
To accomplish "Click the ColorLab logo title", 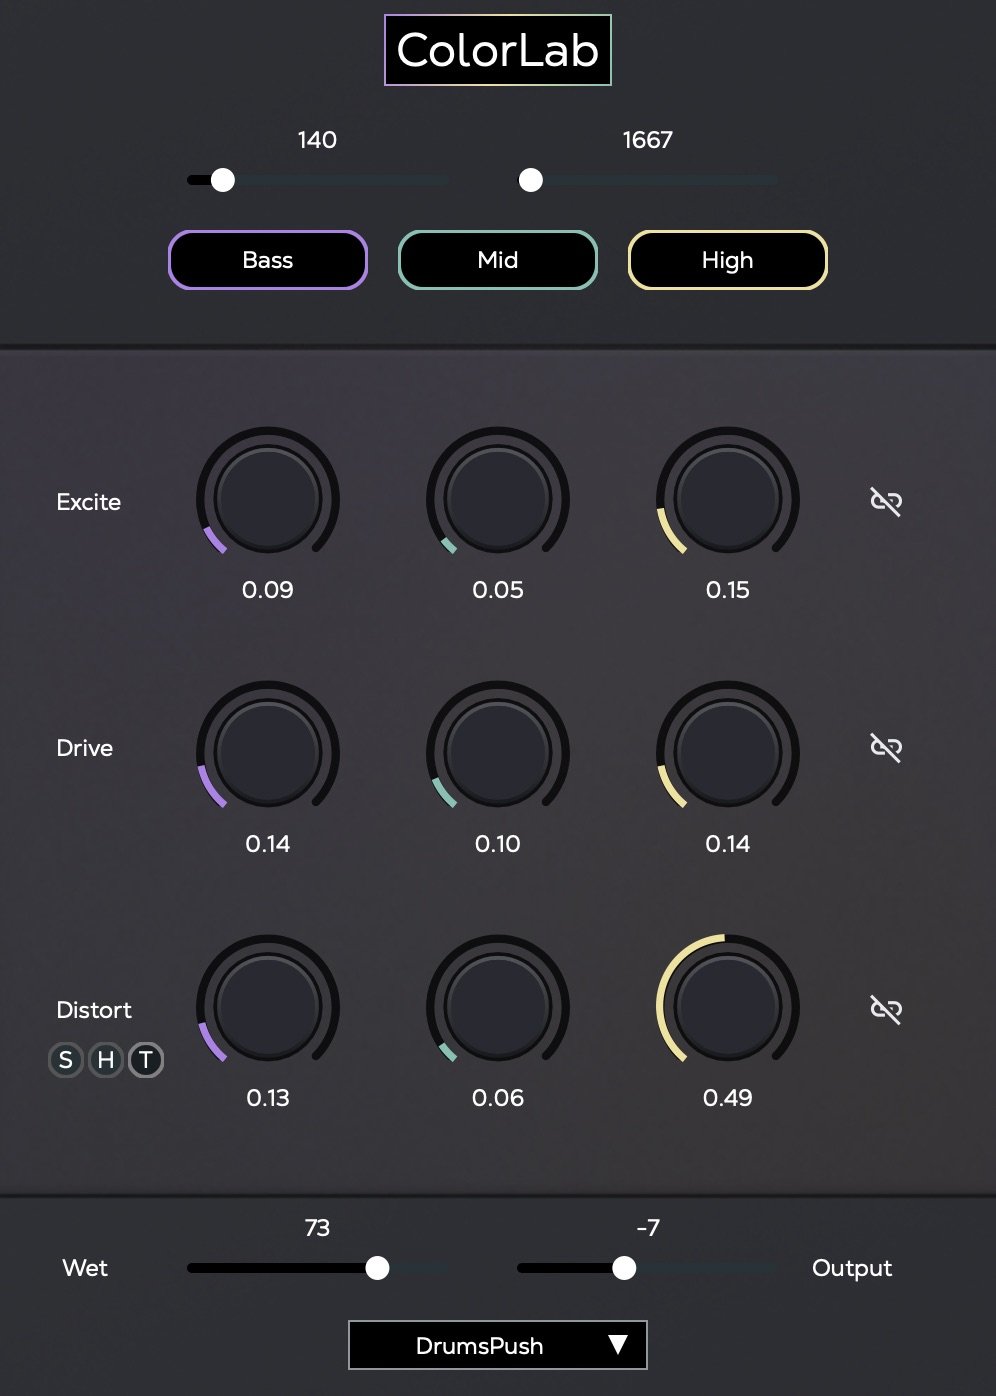I will pyautogui.click(x=498, y=50).
